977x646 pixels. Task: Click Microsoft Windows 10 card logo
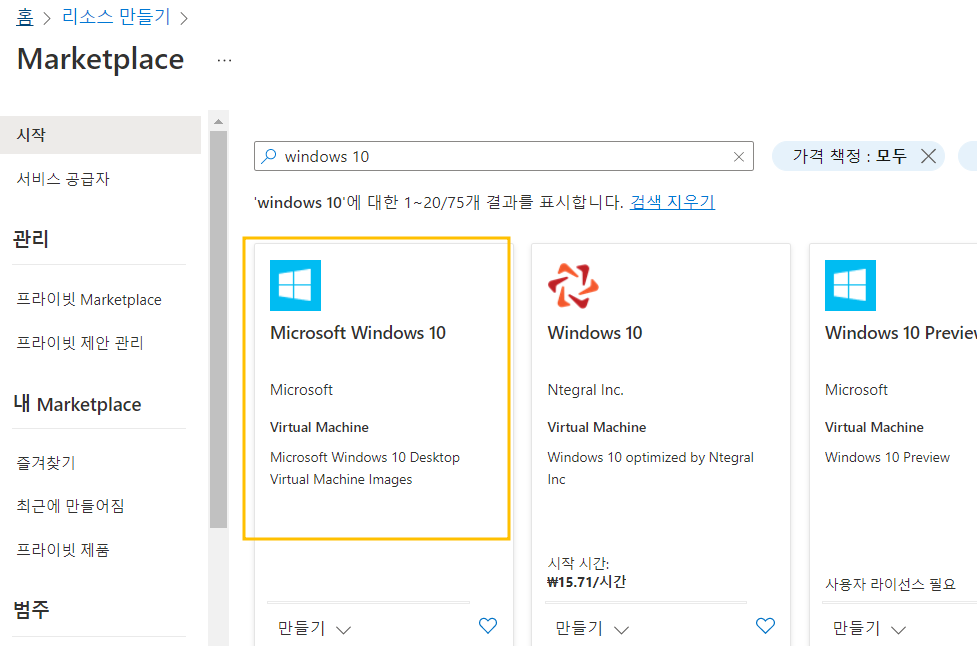(x=295, y=285)
